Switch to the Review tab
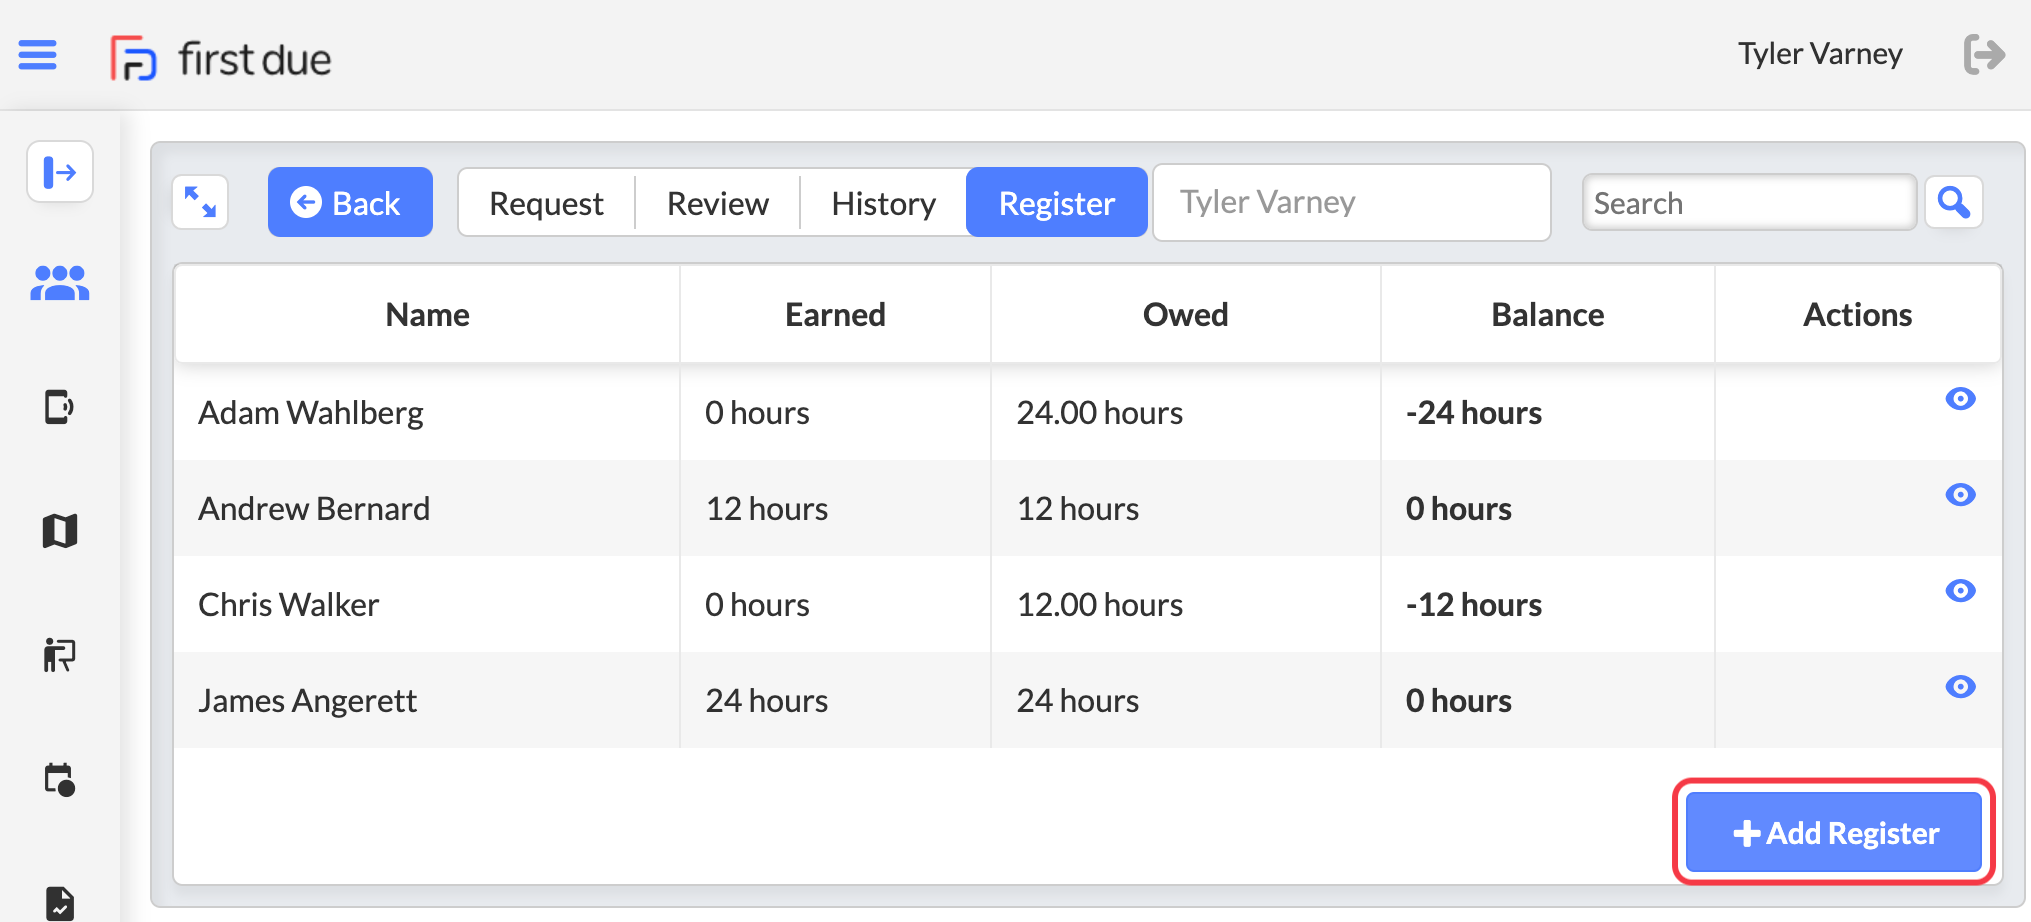 (x=718, y=203)
